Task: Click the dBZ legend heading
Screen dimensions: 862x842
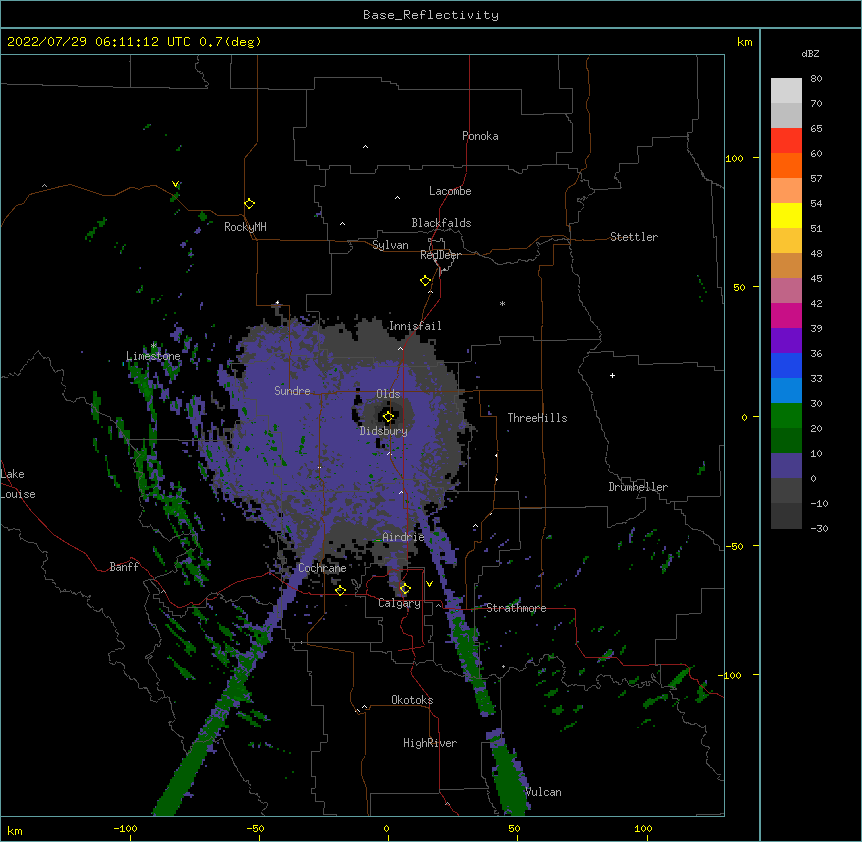Action: point(810,54)
